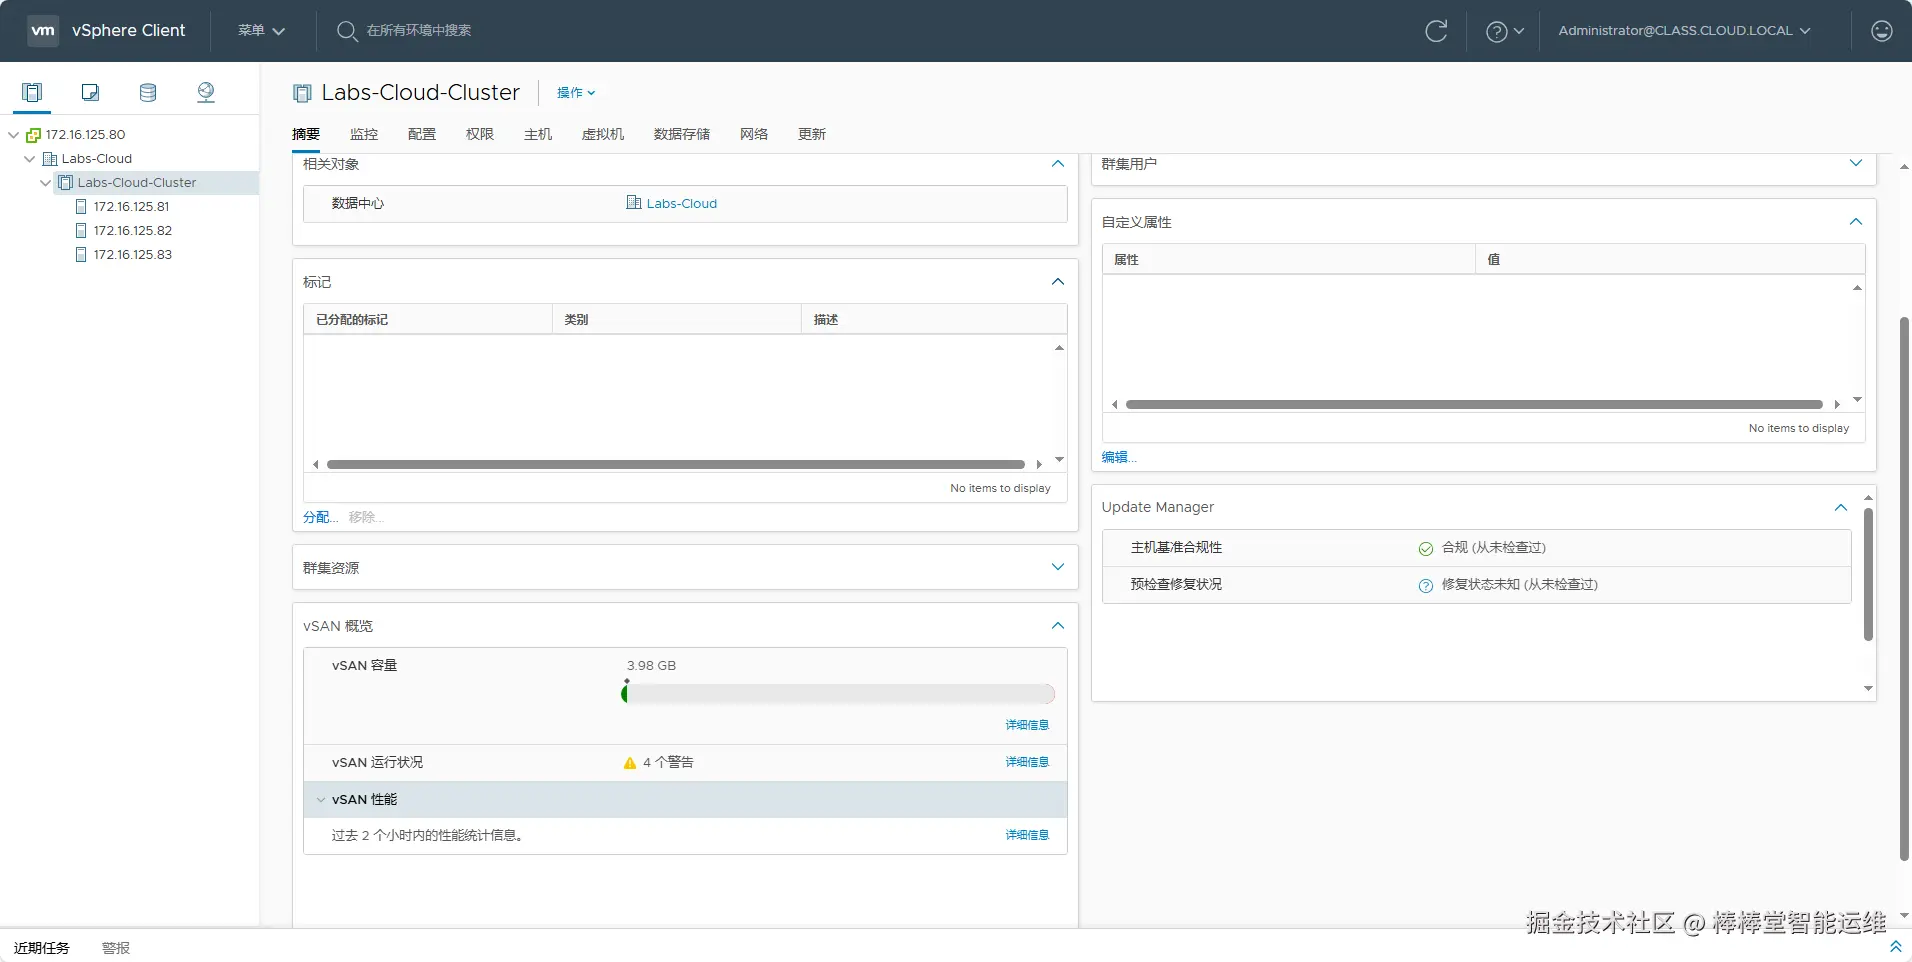
Task: Open the 警报 bottom tab
Action: tap(116, 948)
